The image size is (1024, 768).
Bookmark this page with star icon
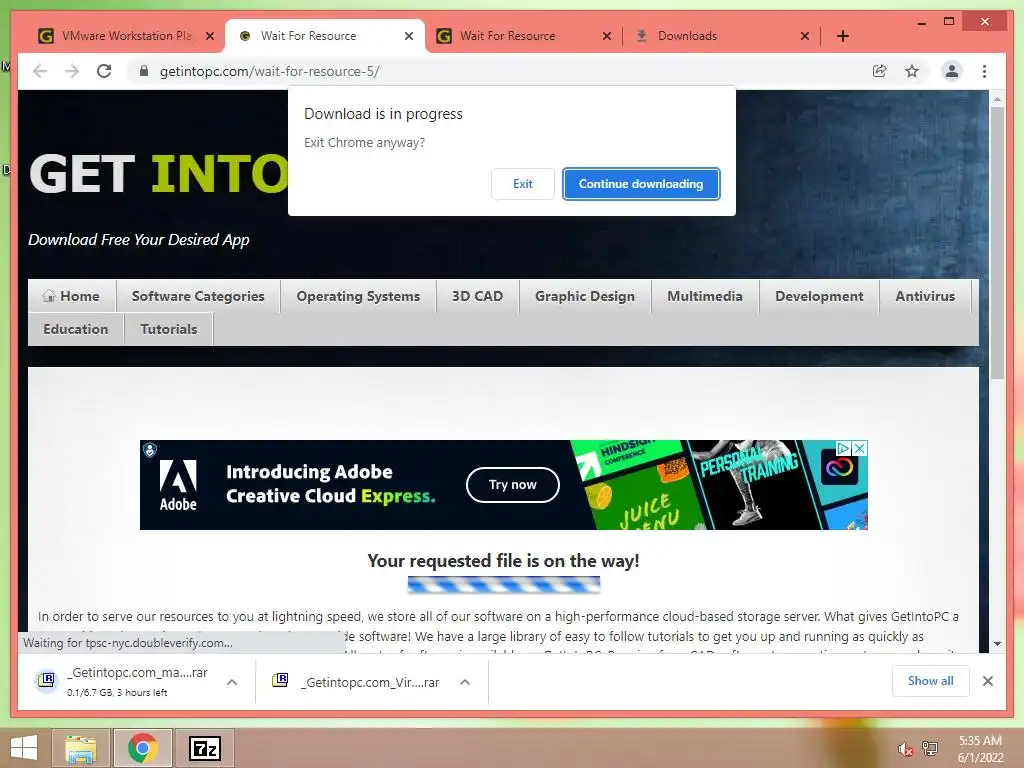pos(912,71)
